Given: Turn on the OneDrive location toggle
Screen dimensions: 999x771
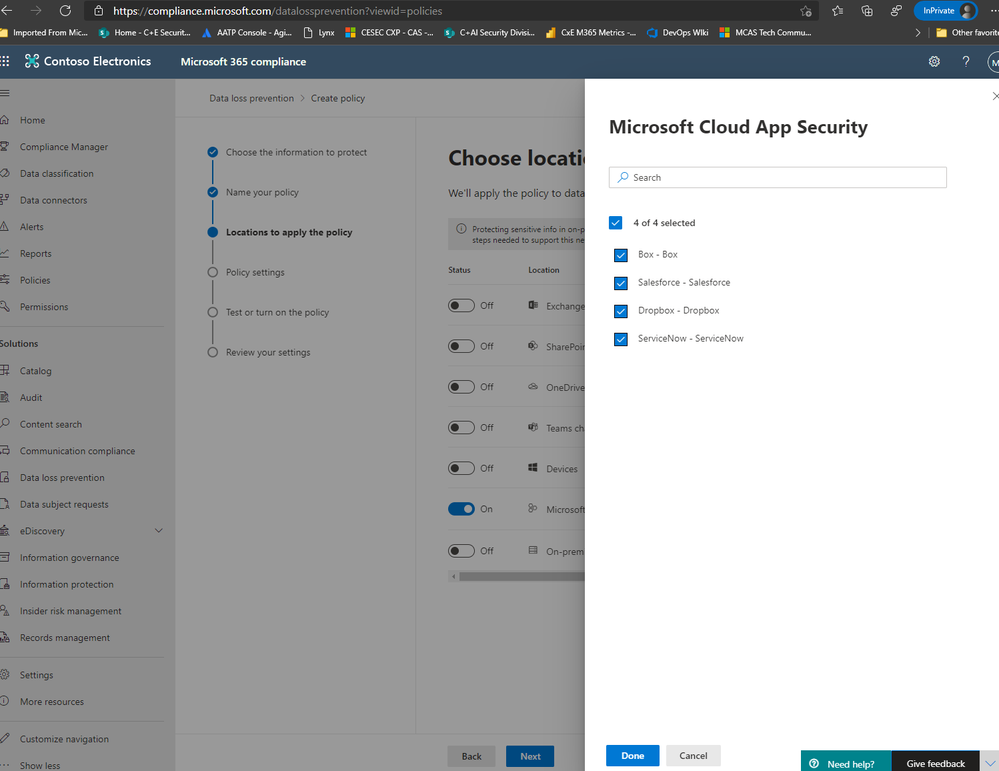Looking at the screenshot, I should pos(461,387).
